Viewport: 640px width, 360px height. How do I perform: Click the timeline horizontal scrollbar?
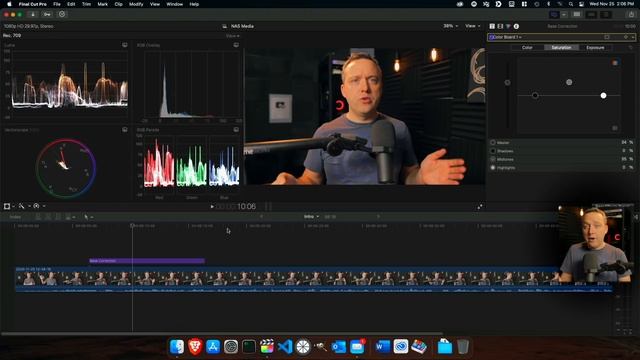(x=222, y=334)
